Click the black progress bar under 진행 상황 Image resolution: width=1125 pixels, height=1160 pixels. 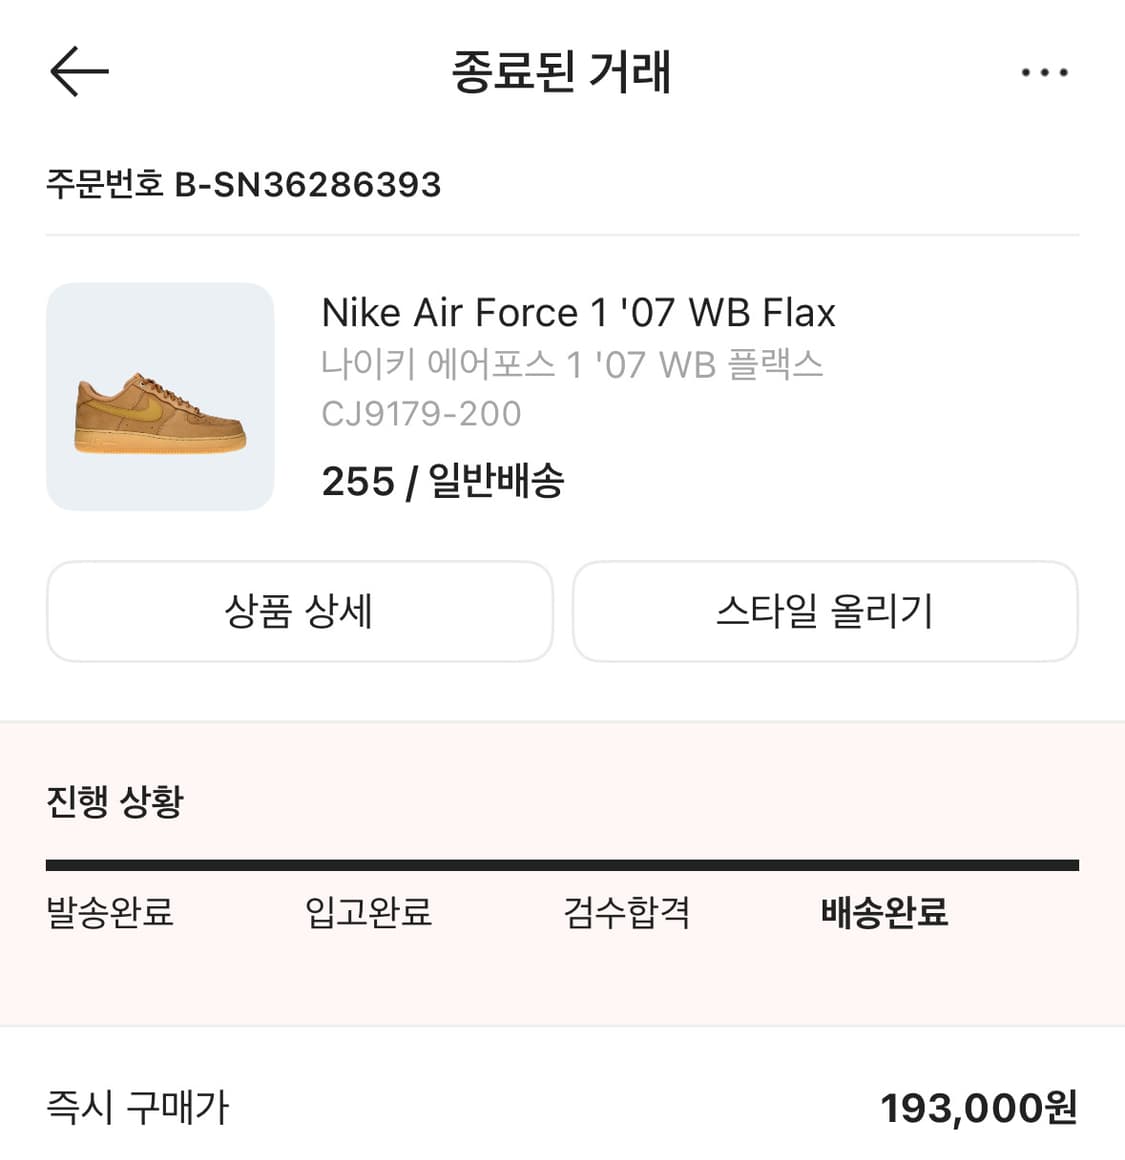tap(562, 865)
